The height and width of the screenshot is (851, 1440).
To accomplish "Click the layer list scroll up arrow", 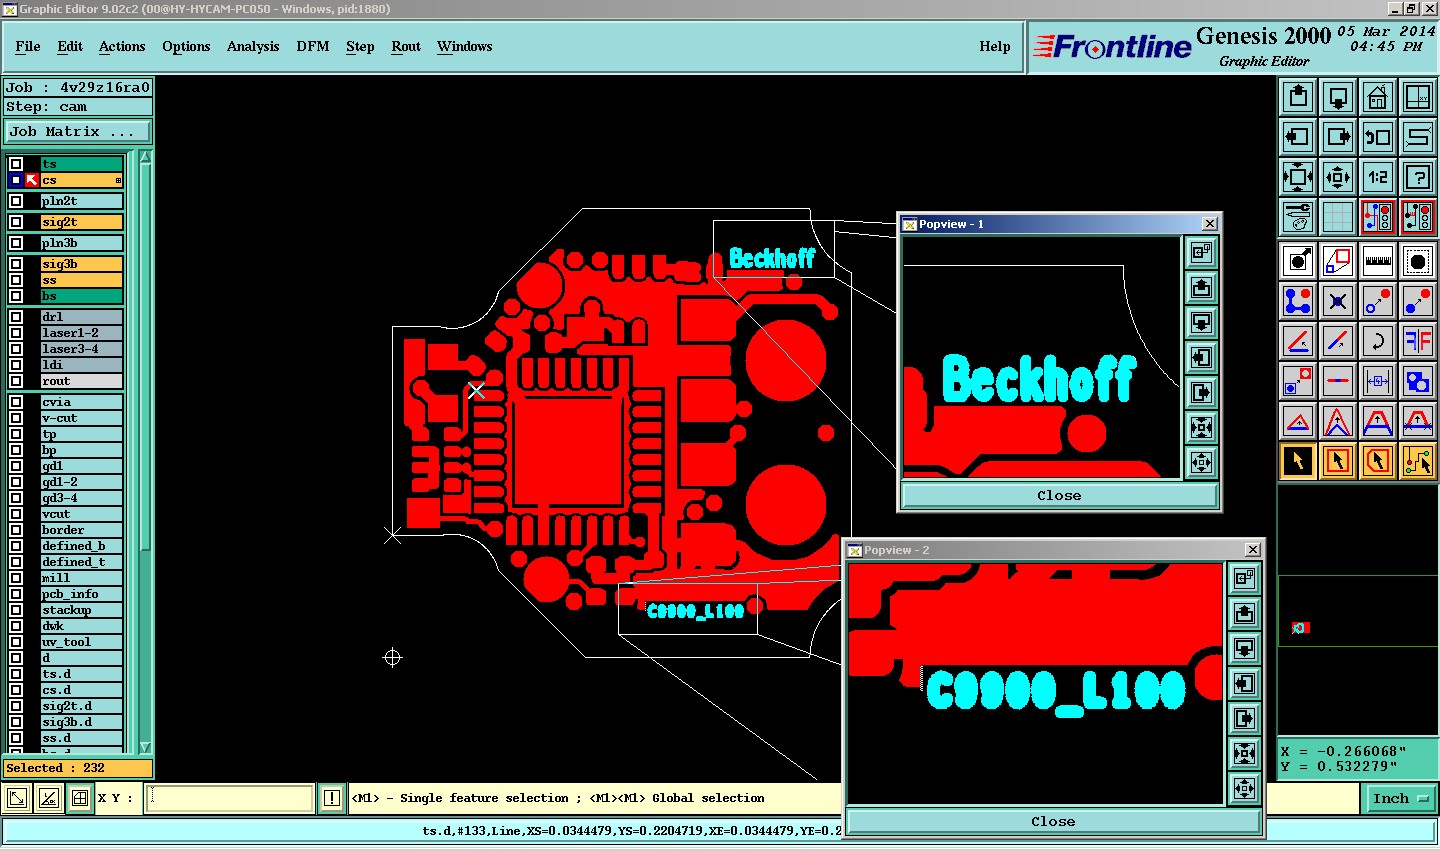I will [x=145, y=157].
